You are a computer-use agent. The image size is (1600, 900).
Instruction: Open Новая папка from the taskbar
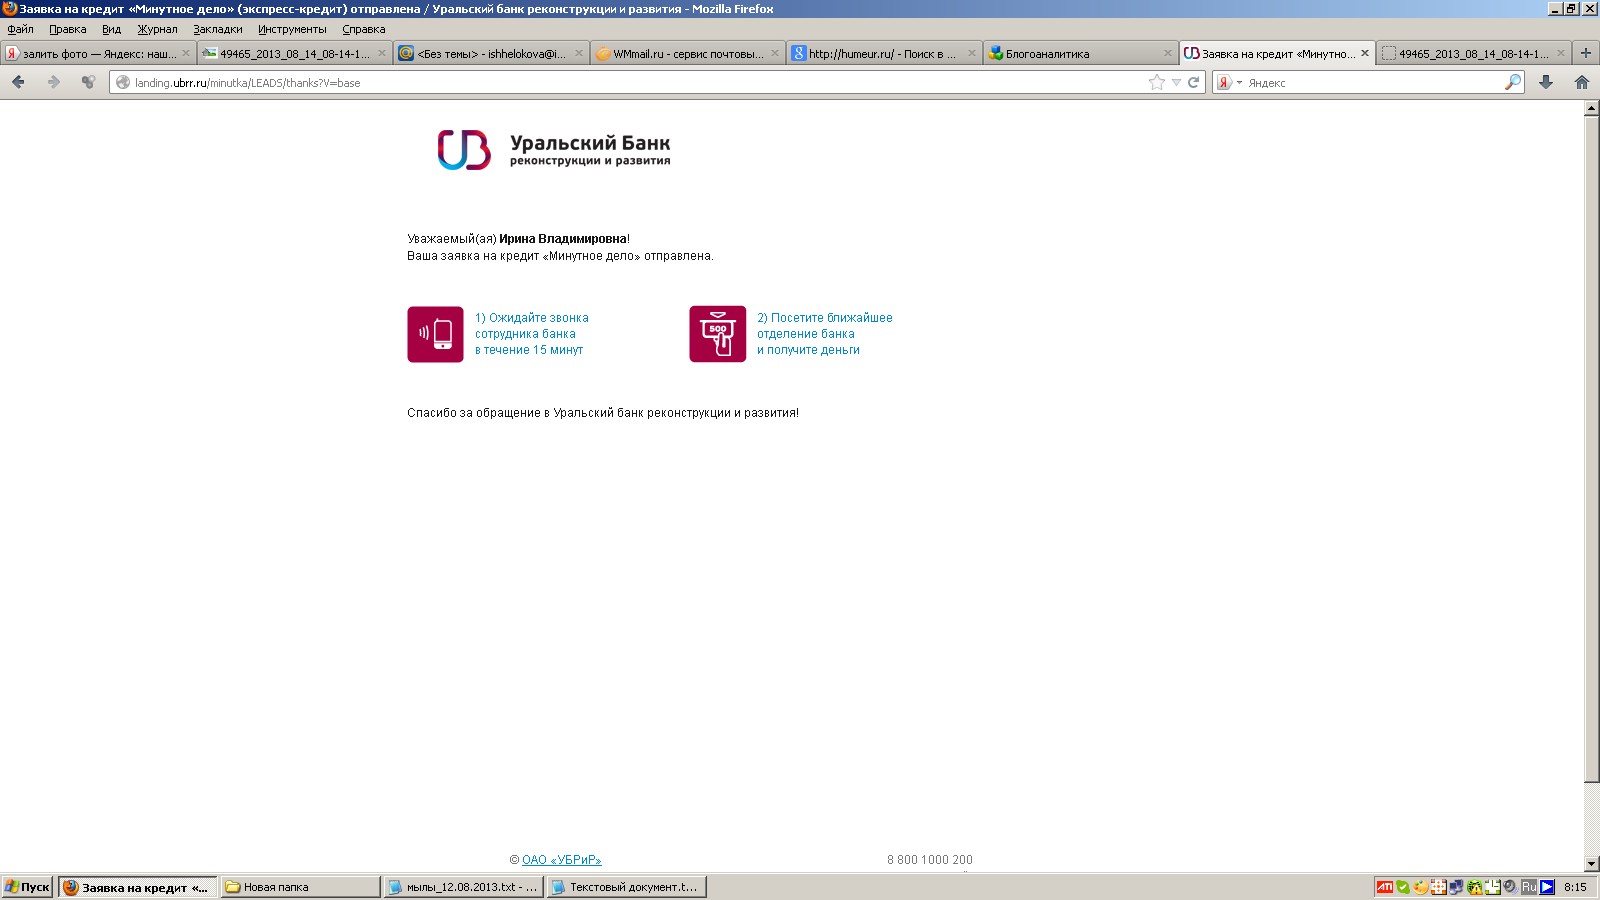(x=300, y=887)
